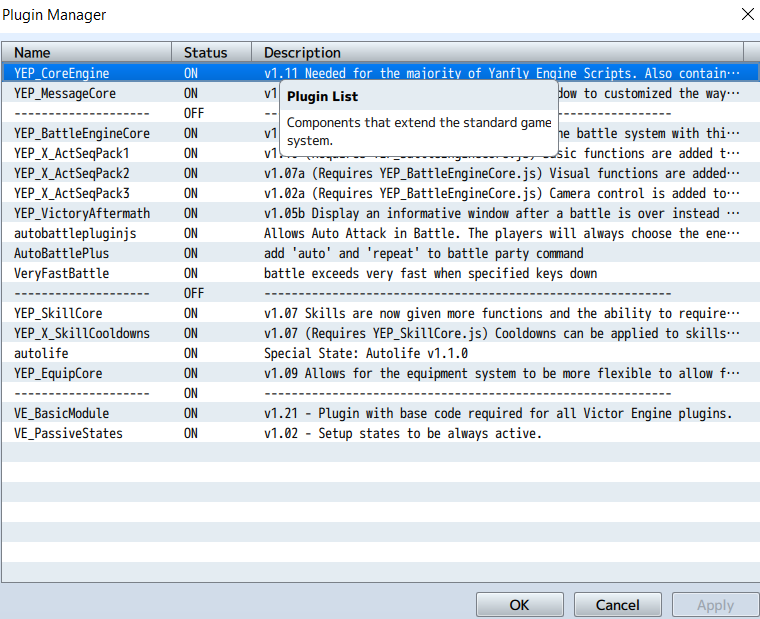Click the Apply button

tap(715, 604)
